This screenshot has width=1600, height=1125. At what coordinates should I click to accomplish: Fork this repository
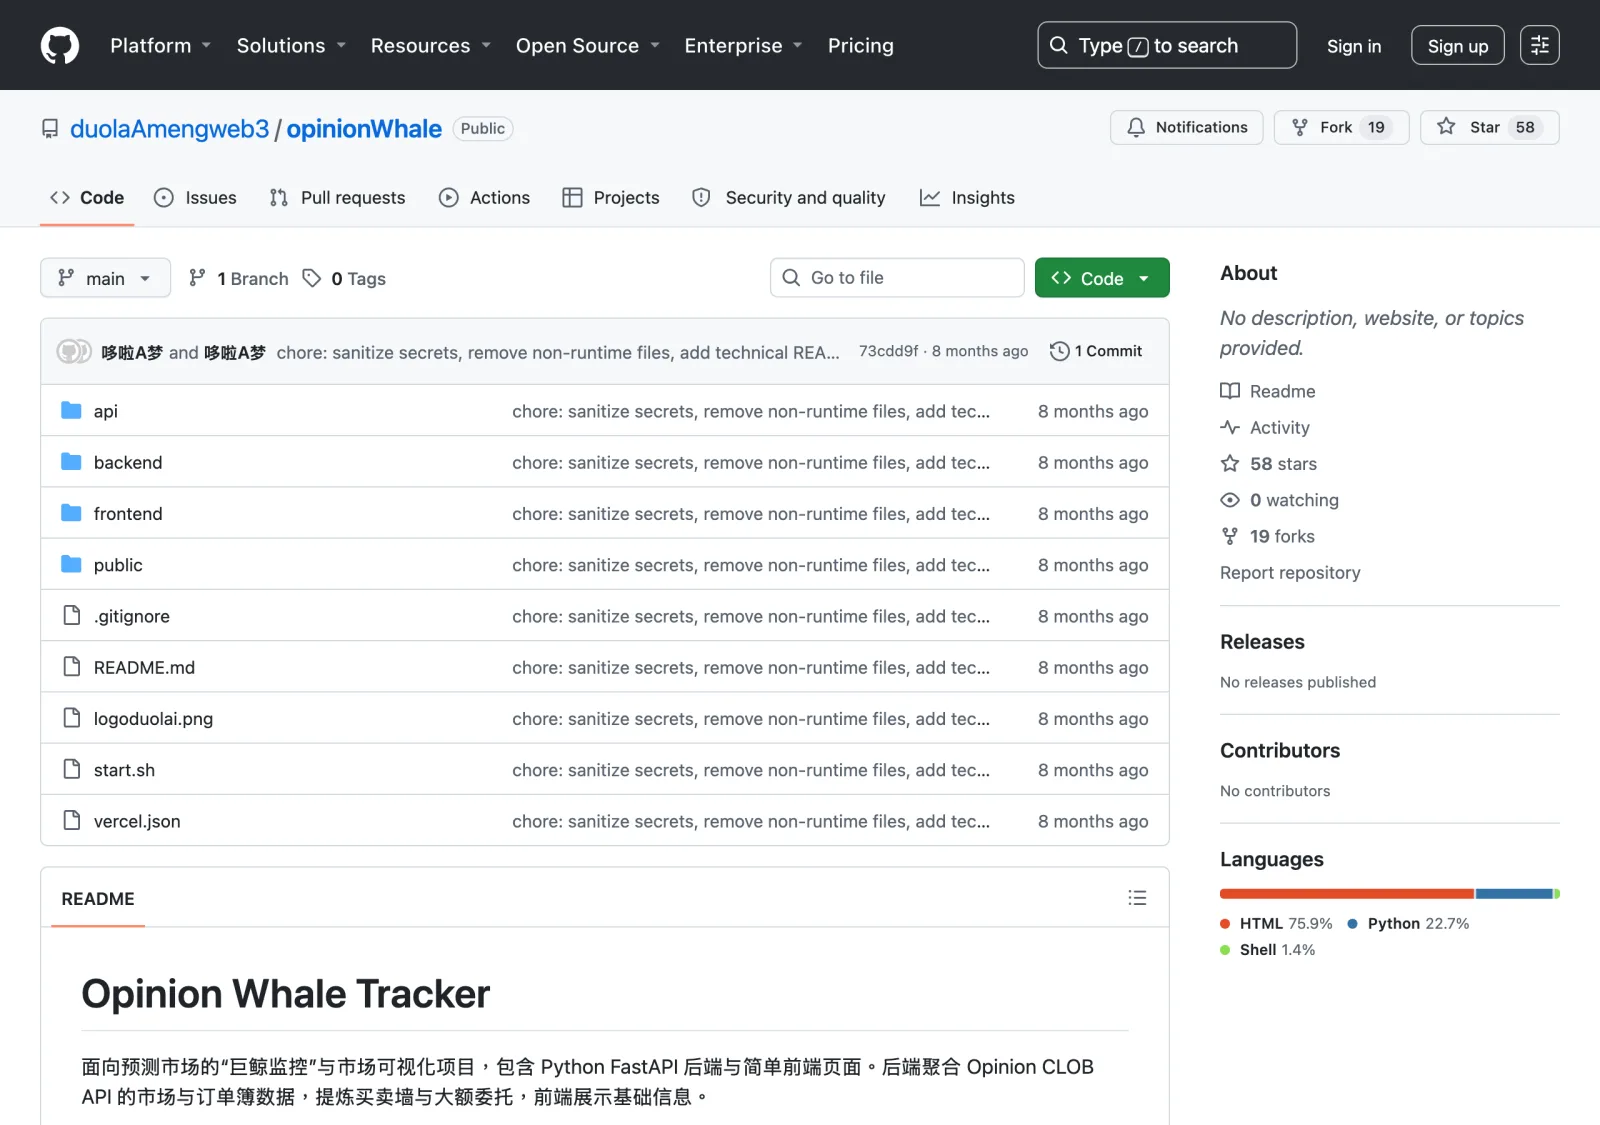[x=1341, y=127]
